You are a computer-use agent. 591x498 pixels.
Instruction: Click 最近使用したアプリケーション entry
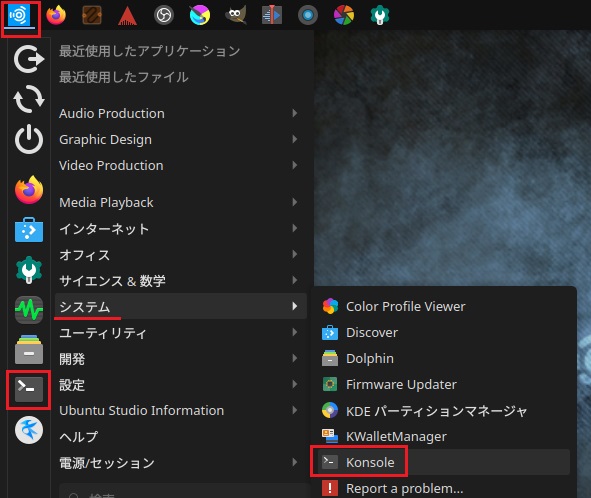click(150, 51)
